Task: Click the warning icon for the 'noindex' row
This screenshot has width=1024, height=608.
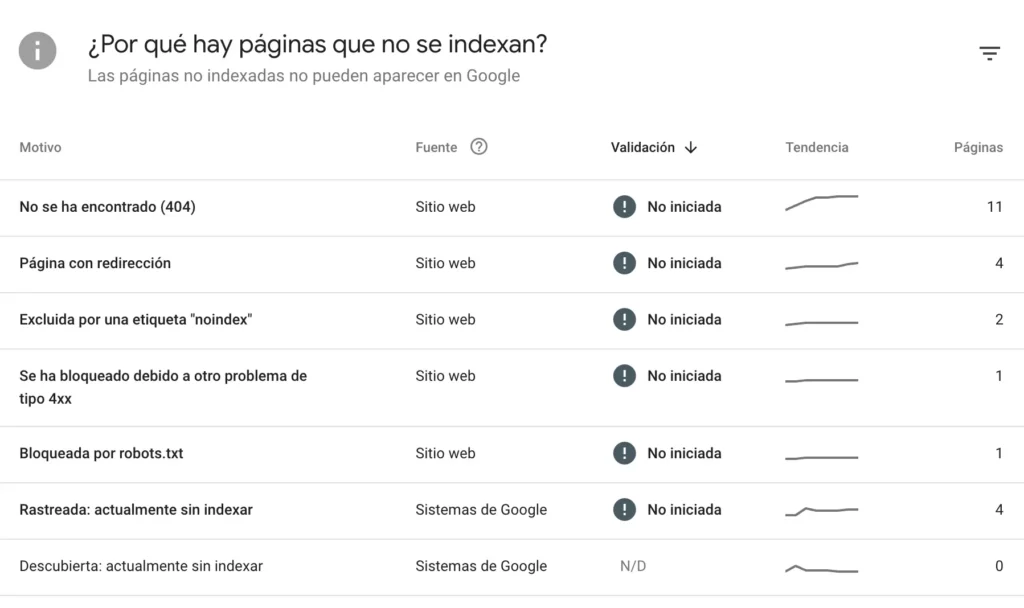Action: click(625, 319)
